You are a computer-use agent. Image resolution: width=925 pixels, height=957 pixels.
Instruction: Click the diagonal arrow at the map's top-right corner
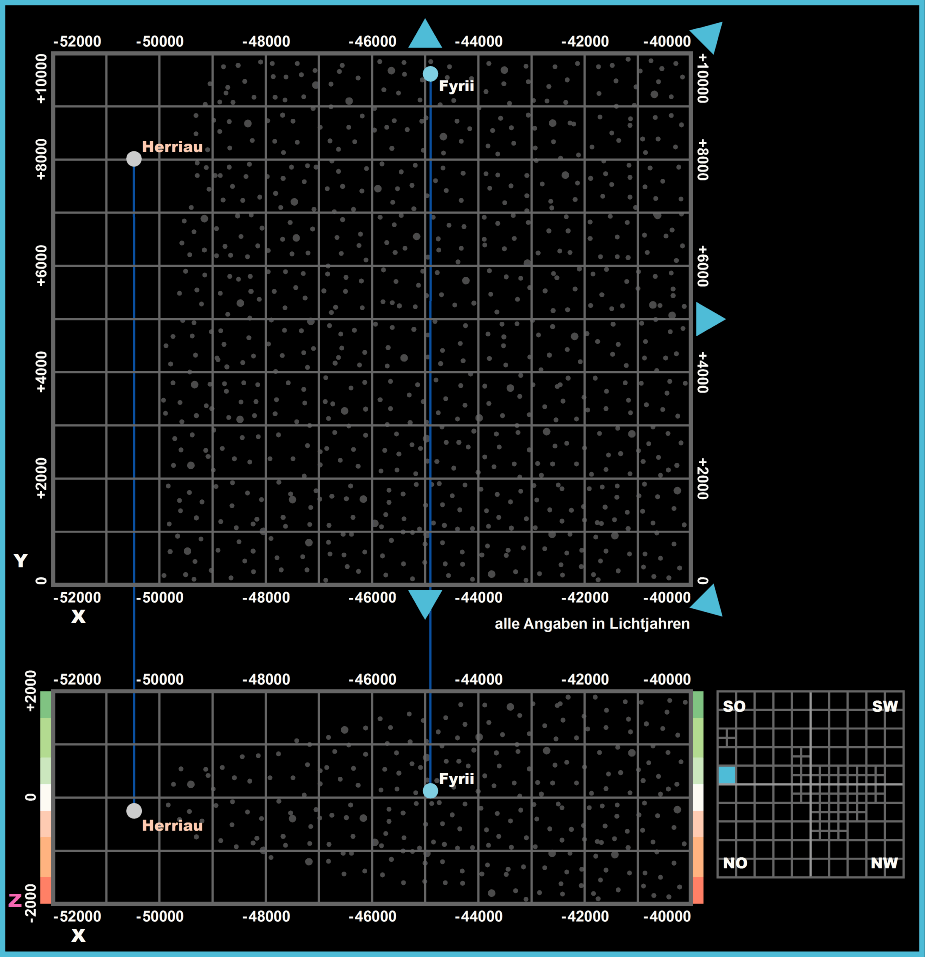tap(708, 36)
